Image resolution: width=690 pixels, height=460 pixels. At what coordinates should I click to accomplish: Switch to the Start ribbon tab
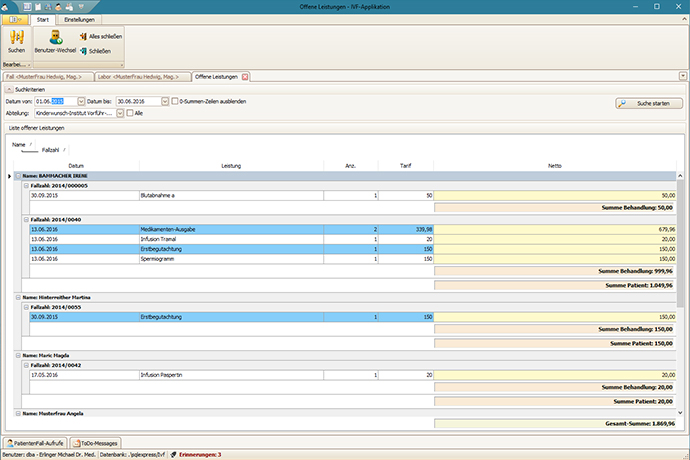(43, 20)
